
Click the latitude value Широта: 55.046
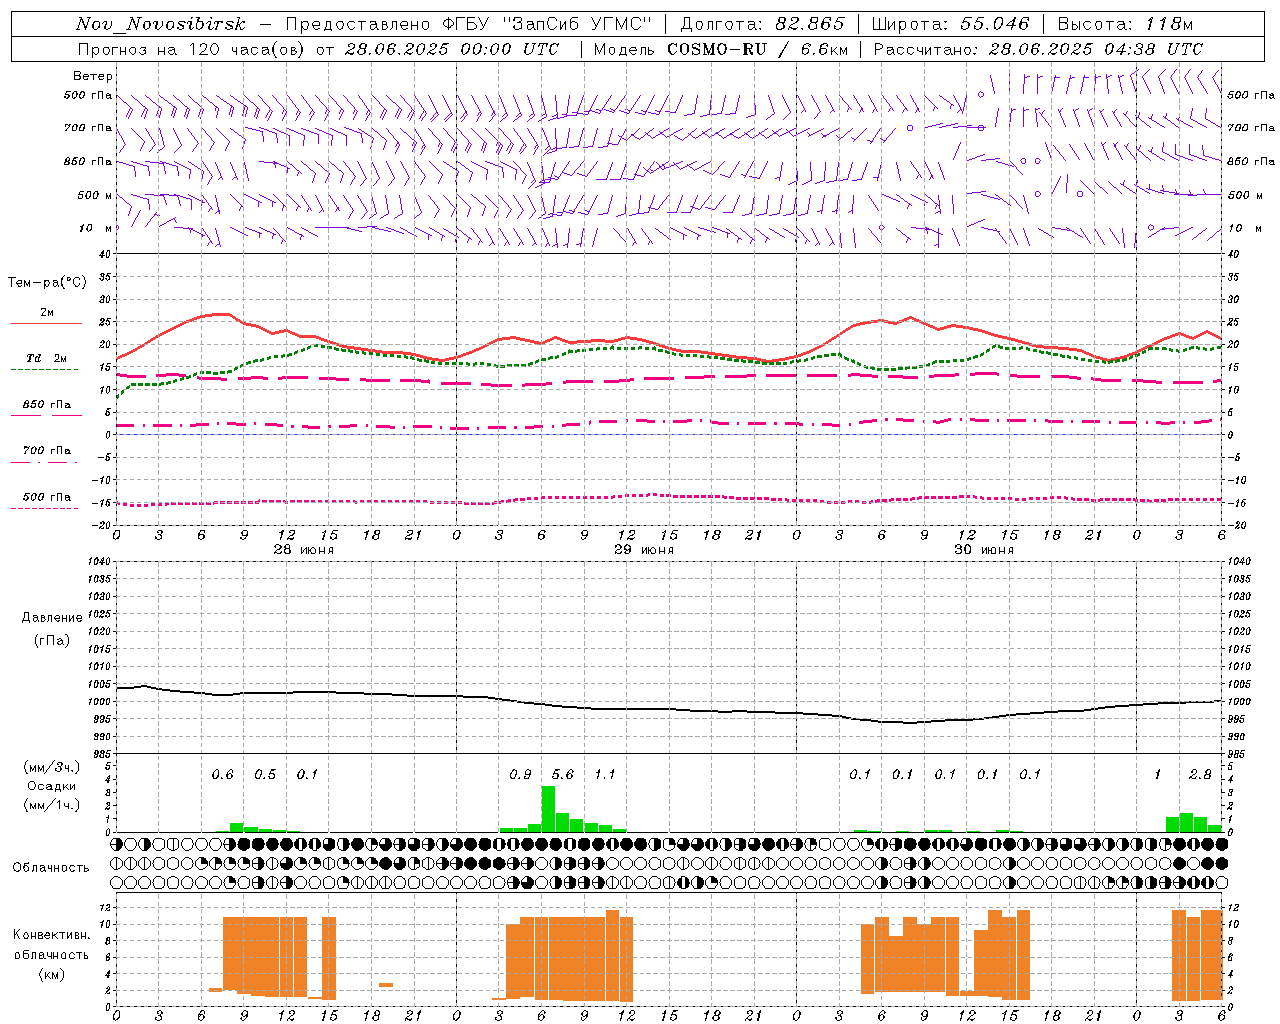coord(951,24)
